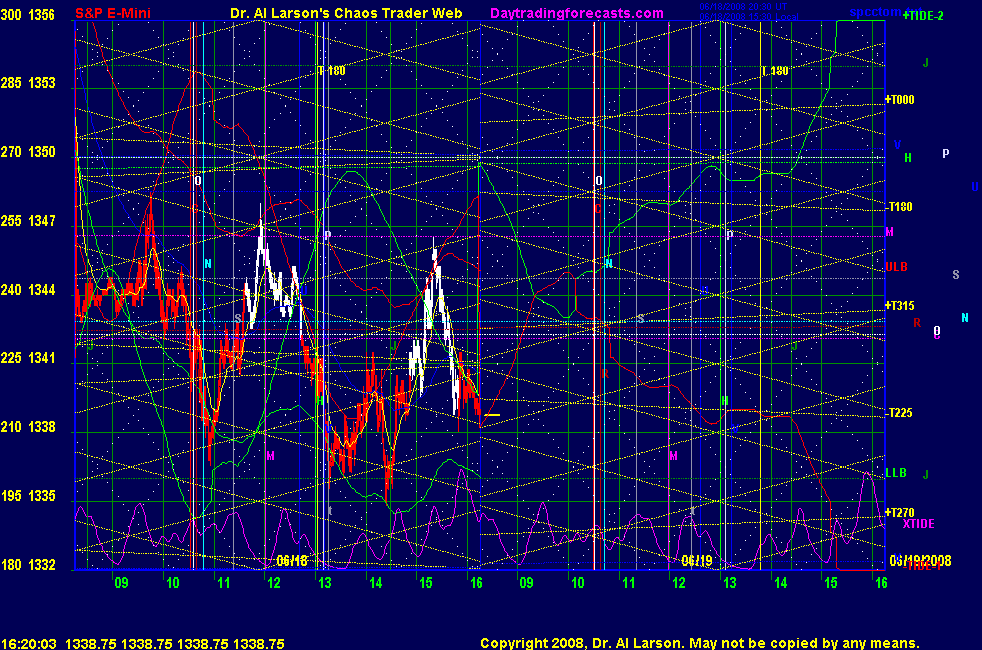
Task: Click the Copyright 2008 Dr. Al Larson notice
Action: [x=700, y=643]
